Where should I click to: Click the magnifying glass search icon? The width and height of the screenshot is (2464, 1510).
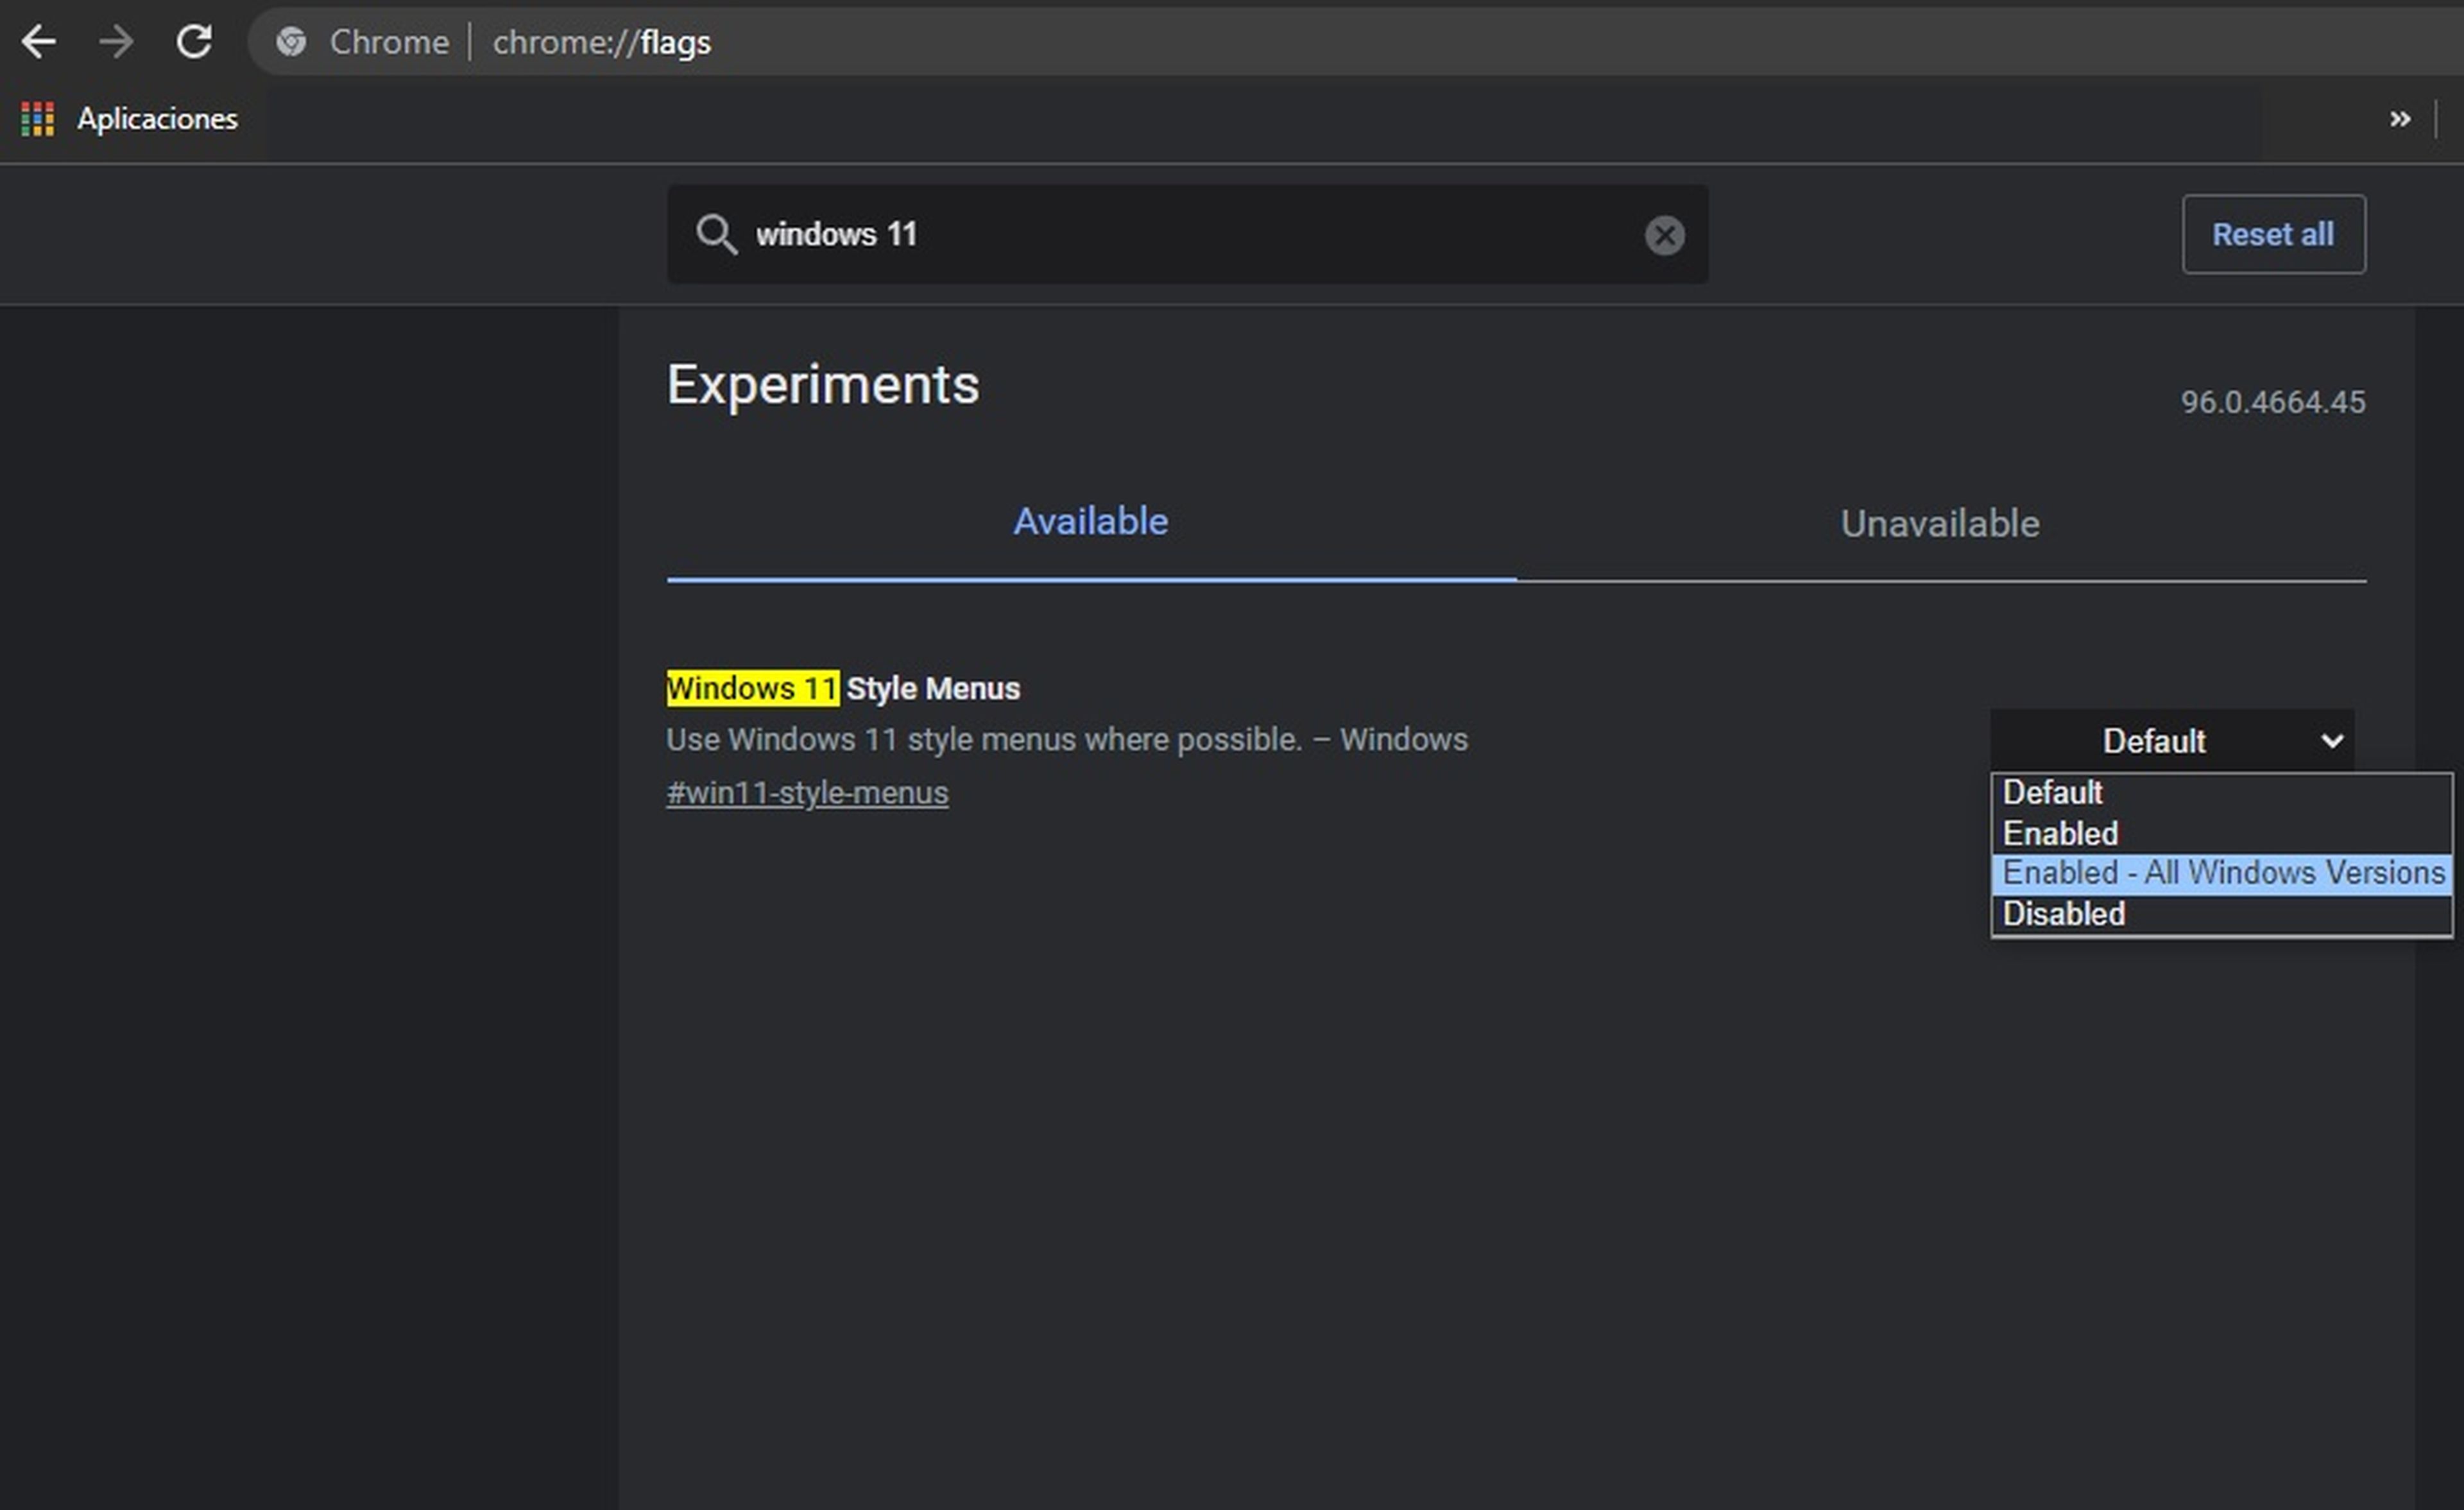click(x=716, y=235)
